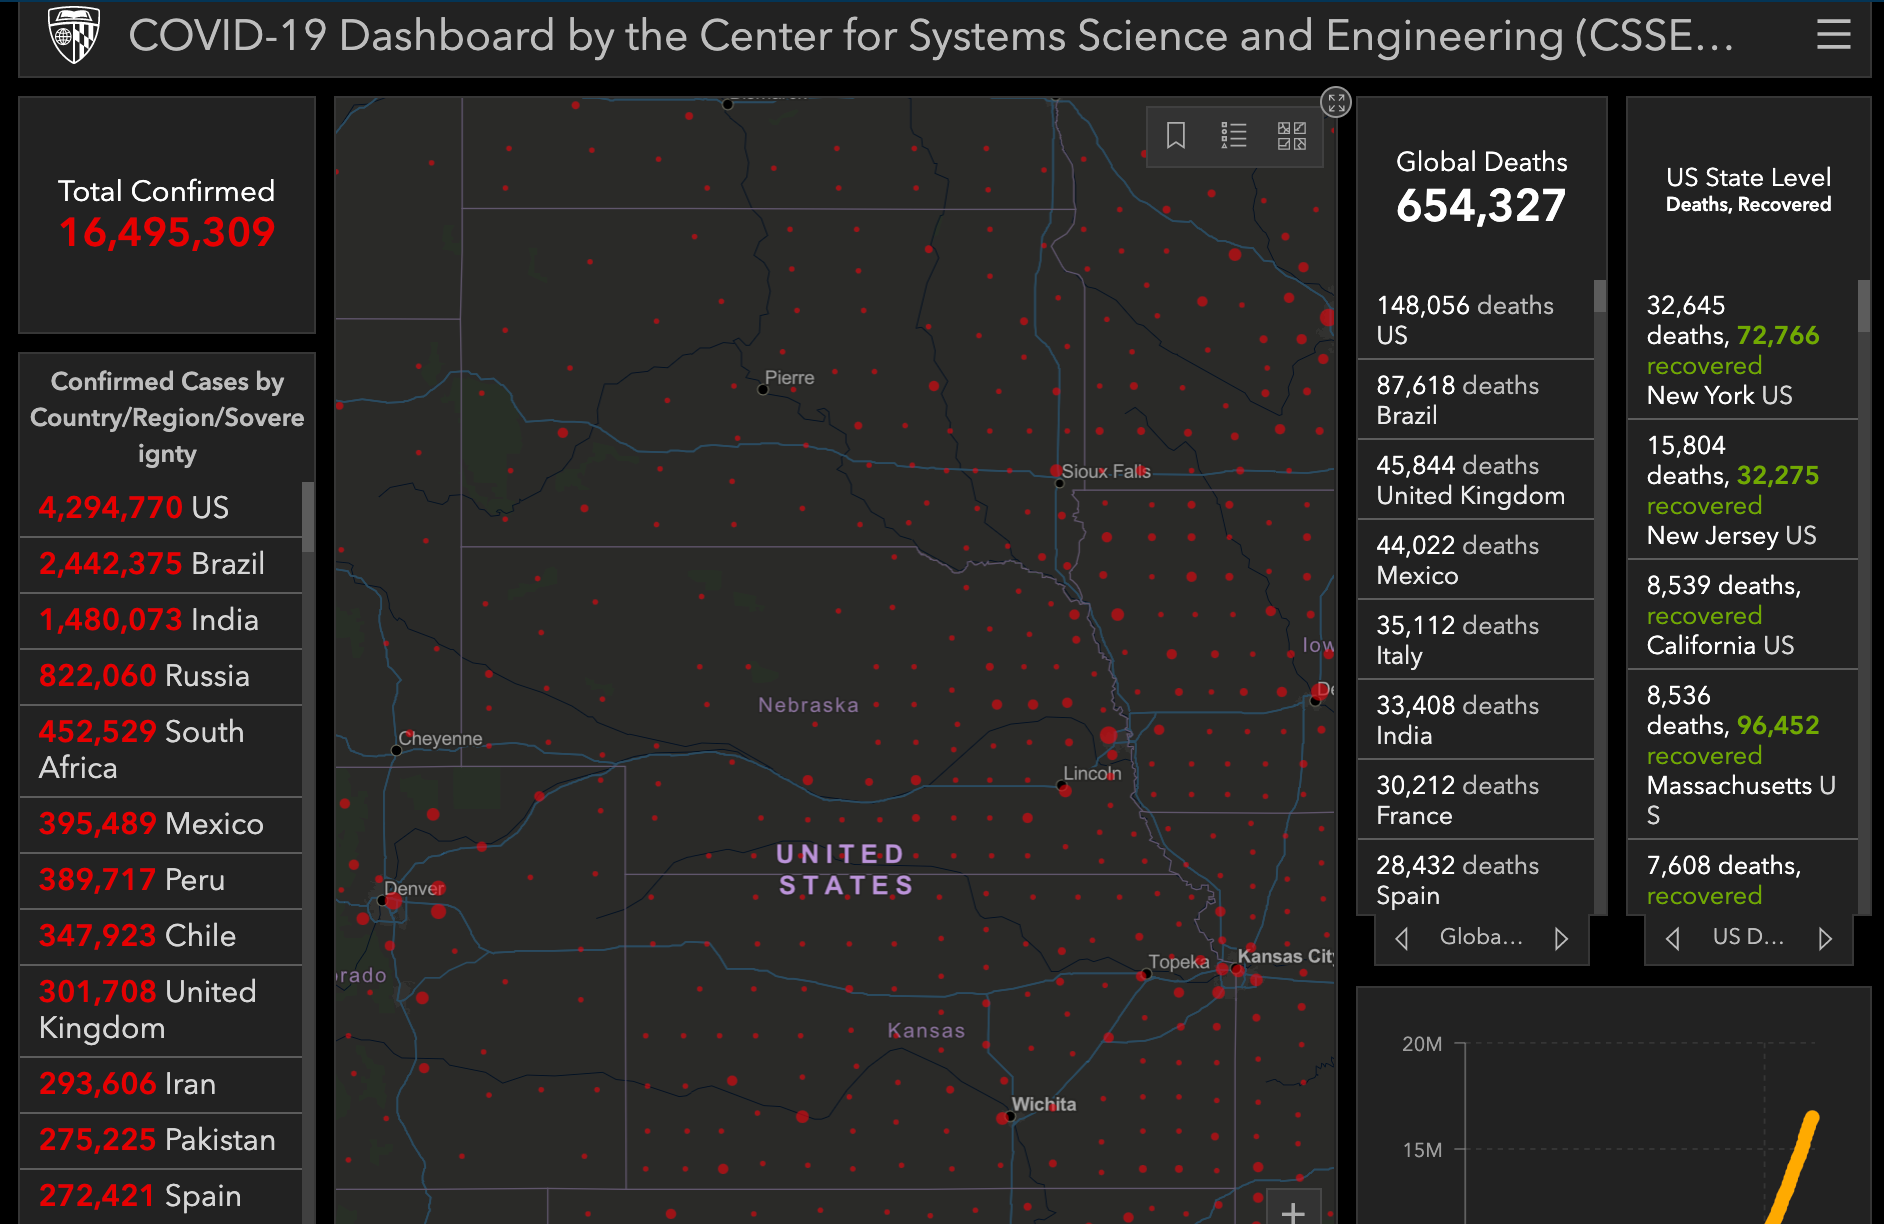1884x1224 pixels.
Task: Select the US D... tab label
Action: coord(1747,937)
